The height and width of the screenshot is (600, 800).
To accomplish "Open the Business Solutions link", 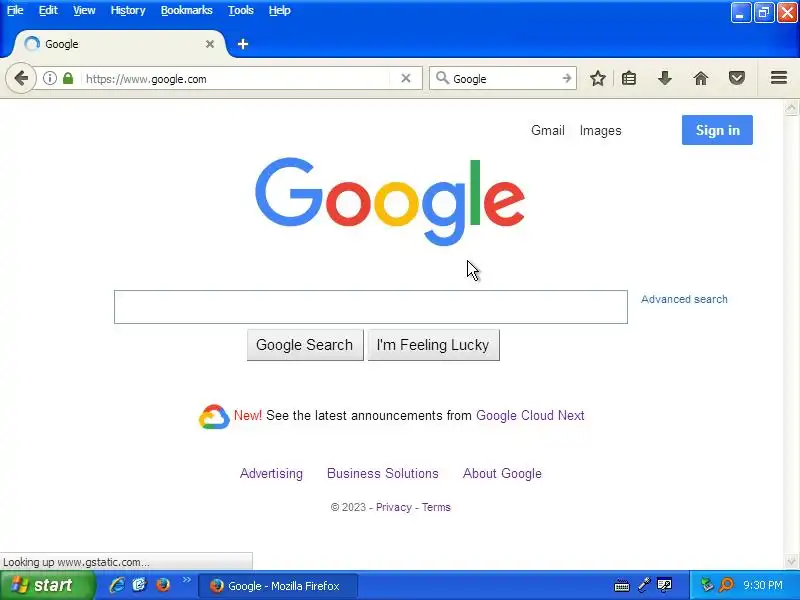I will pos(383,473).
